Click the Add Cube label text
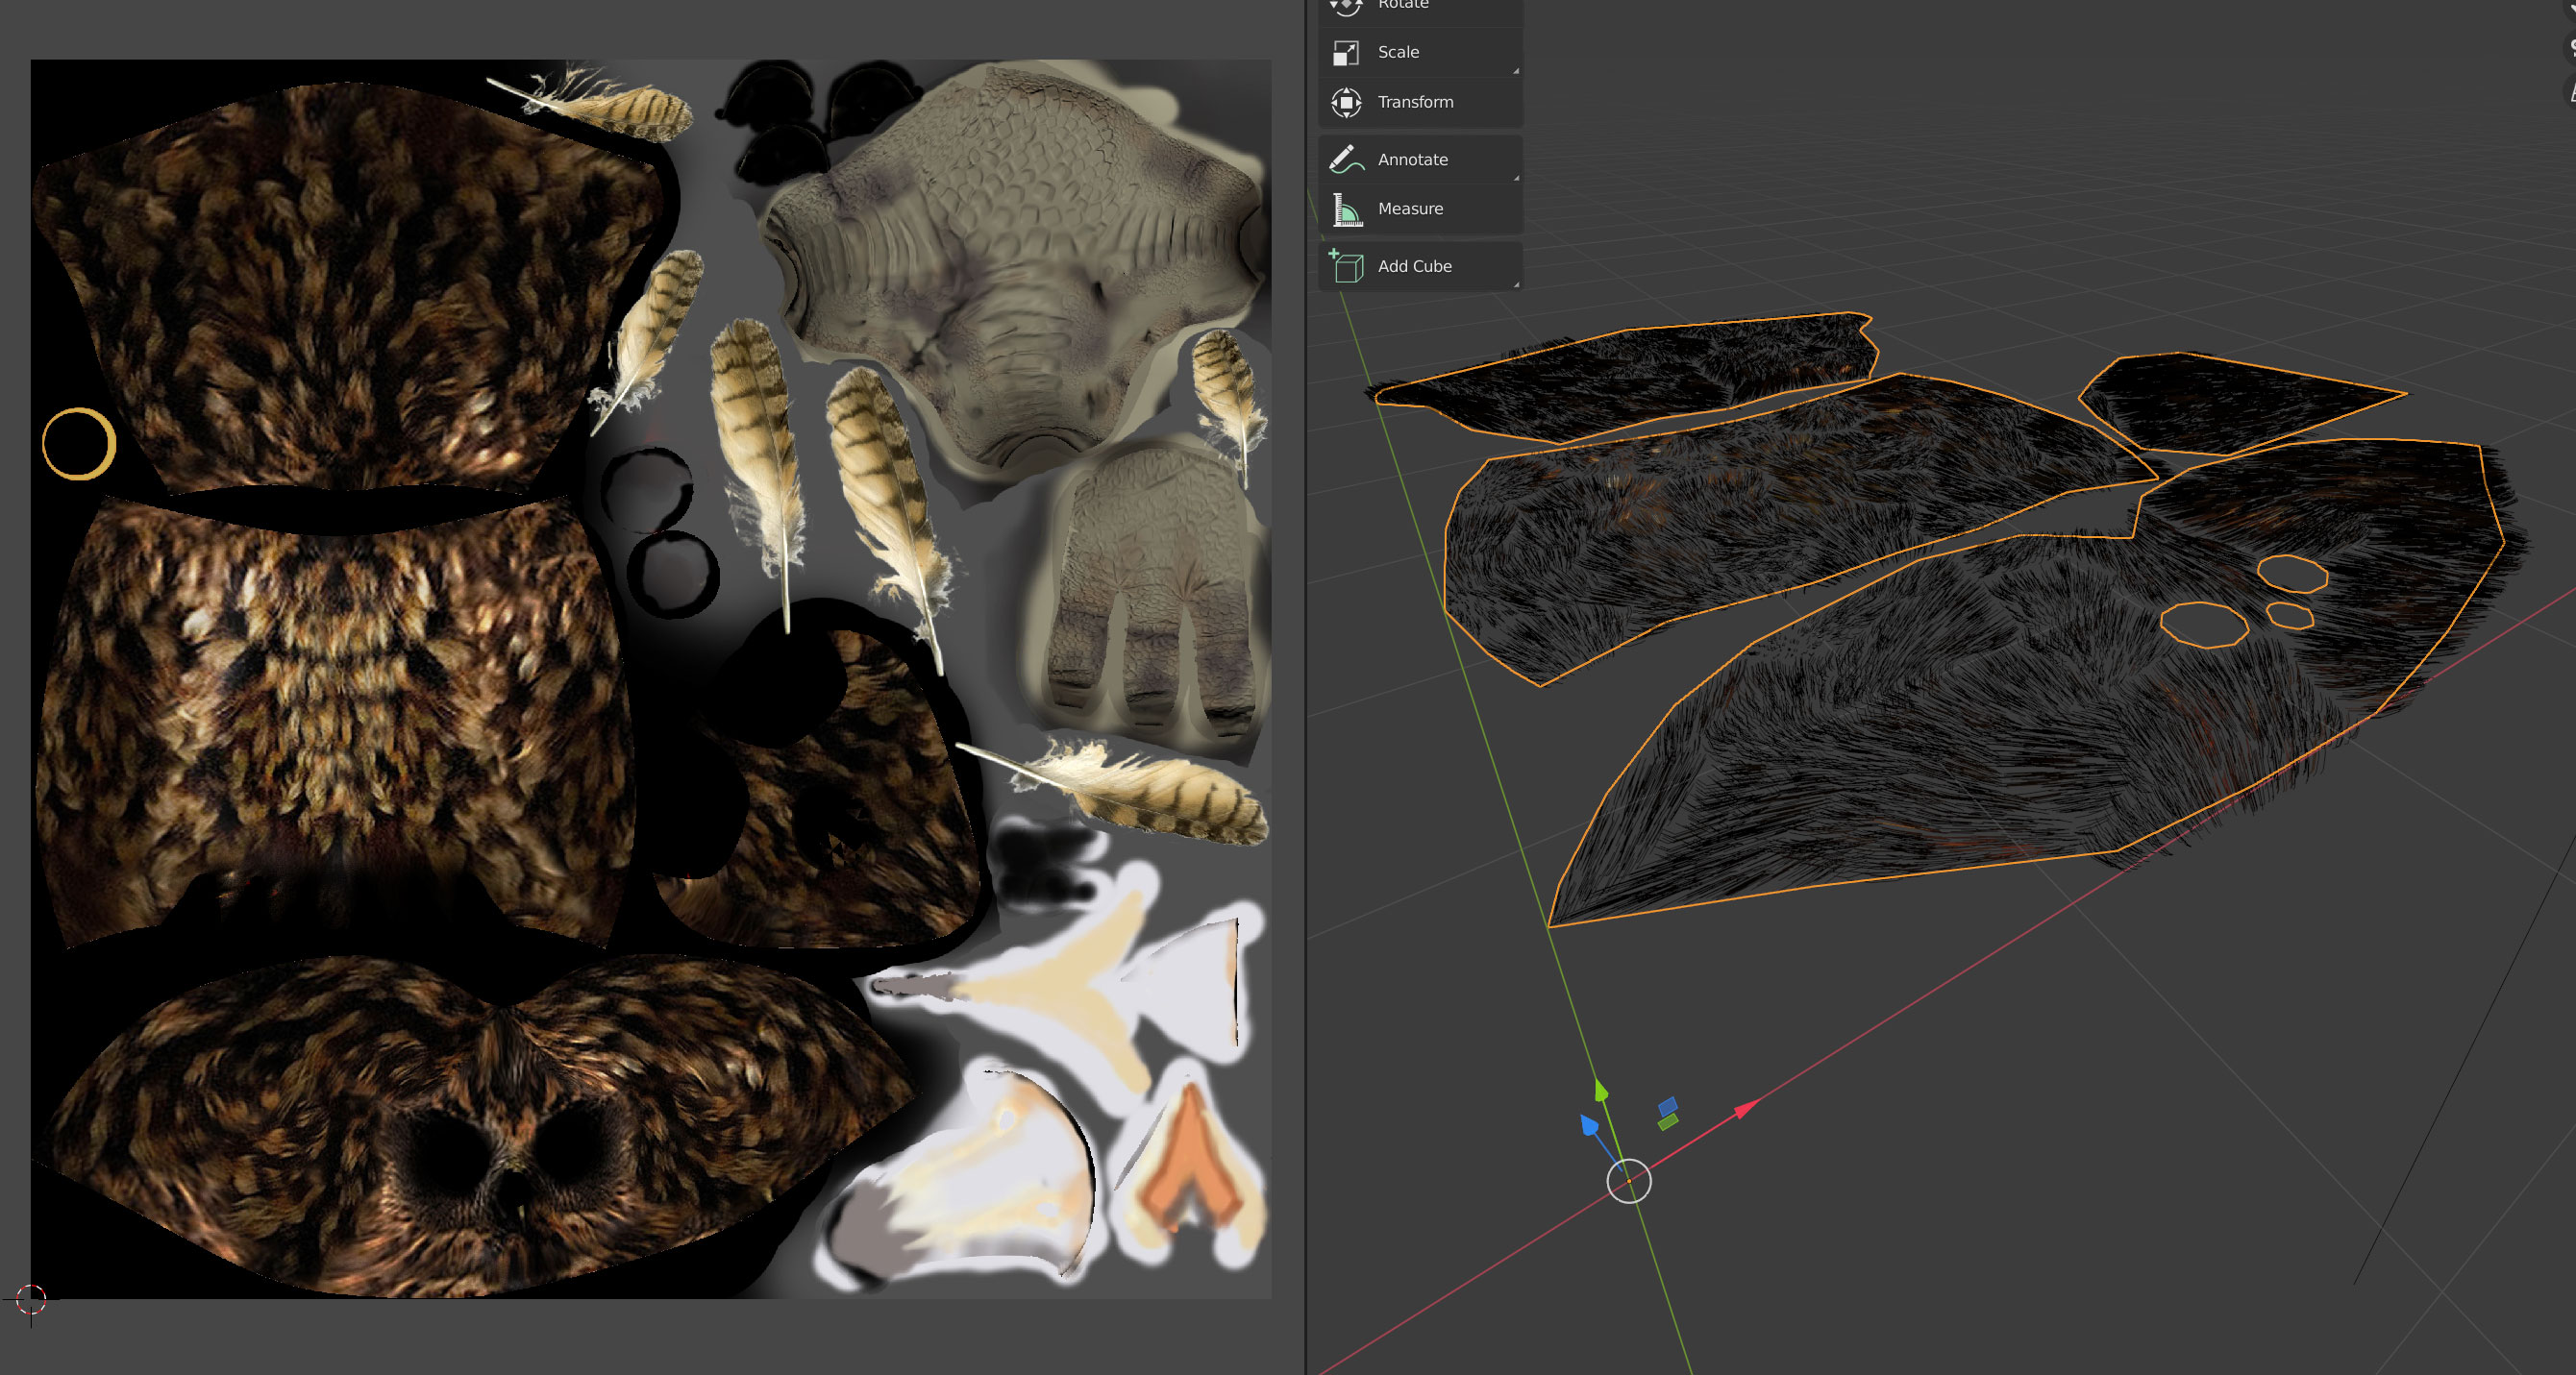The image size is (2576, 1375). point(1414,266)
